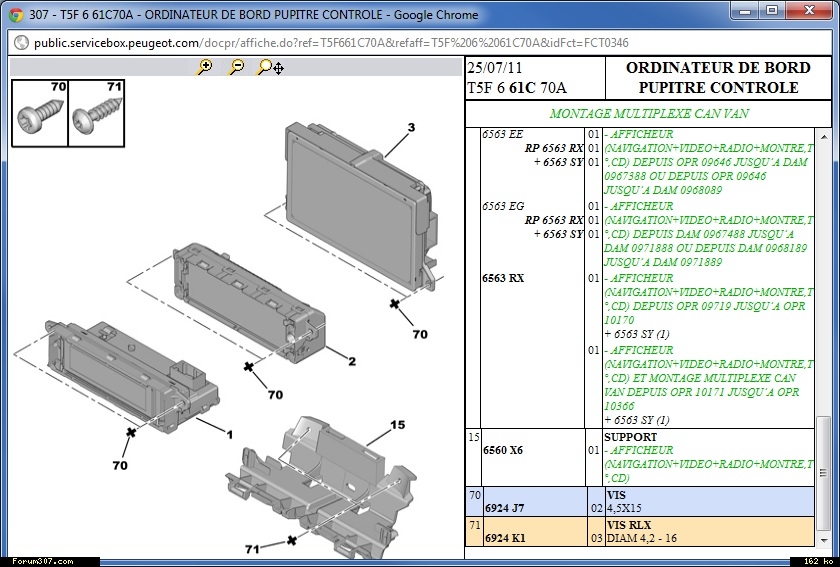Screen dimensions: 840x567
Task: Click quantity 02 in the VIS row
Action: (596, 508)
